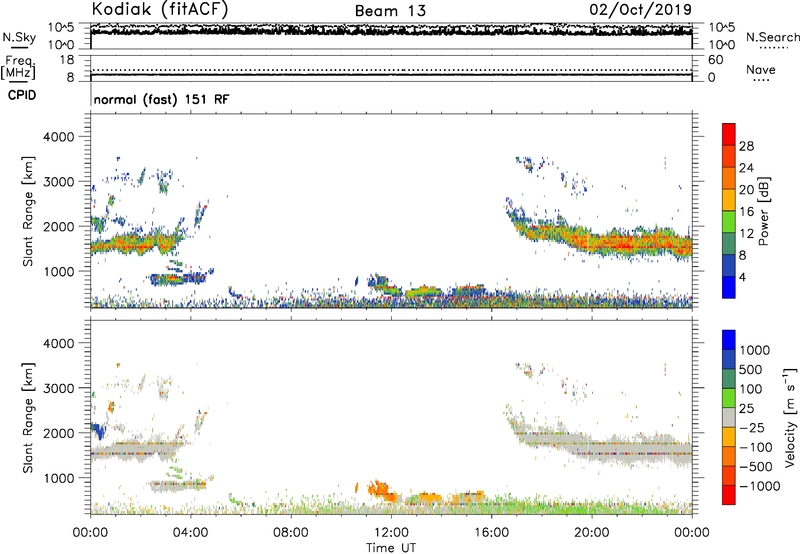Click "1000" on the velocity panel range axis
Viewport: 800px width, 554px height.
pos(59,478)
